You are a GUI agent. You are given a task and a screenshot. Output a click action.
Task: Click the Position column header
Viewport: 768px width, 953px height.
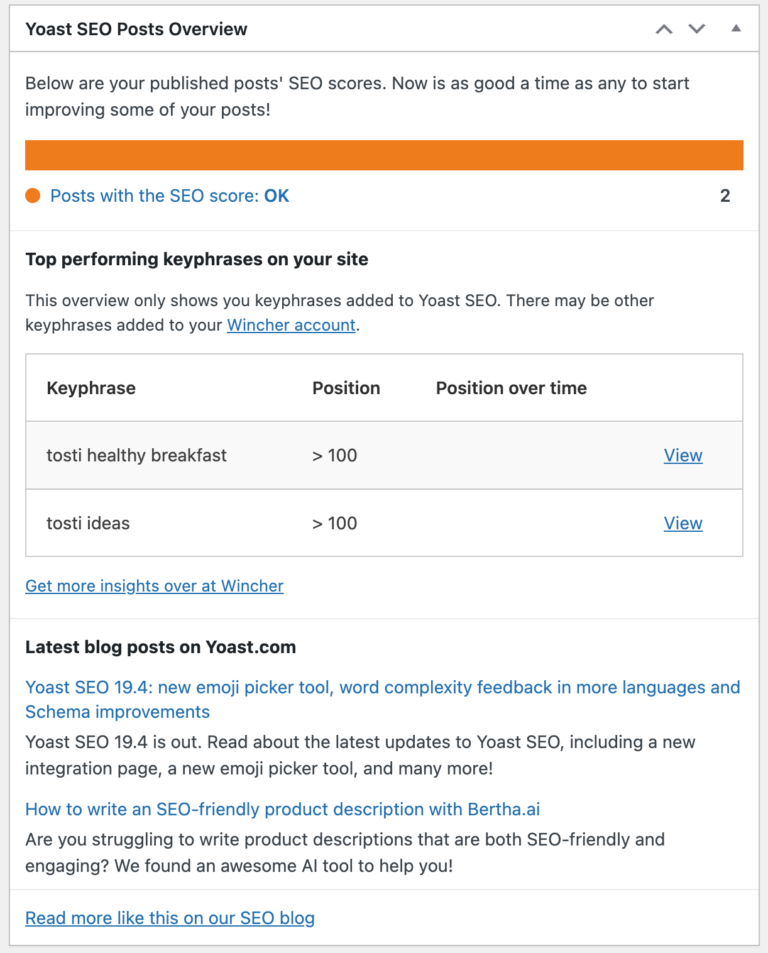(346, 388)
